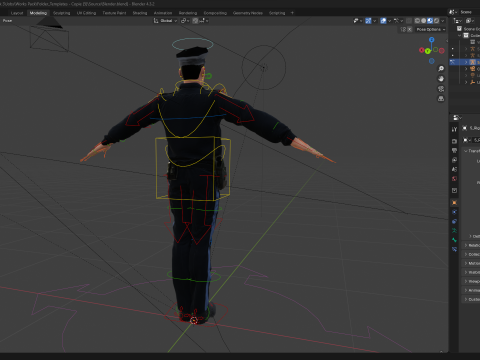Open the Tool properties tab
480x360 pixels.
(454, 129)
